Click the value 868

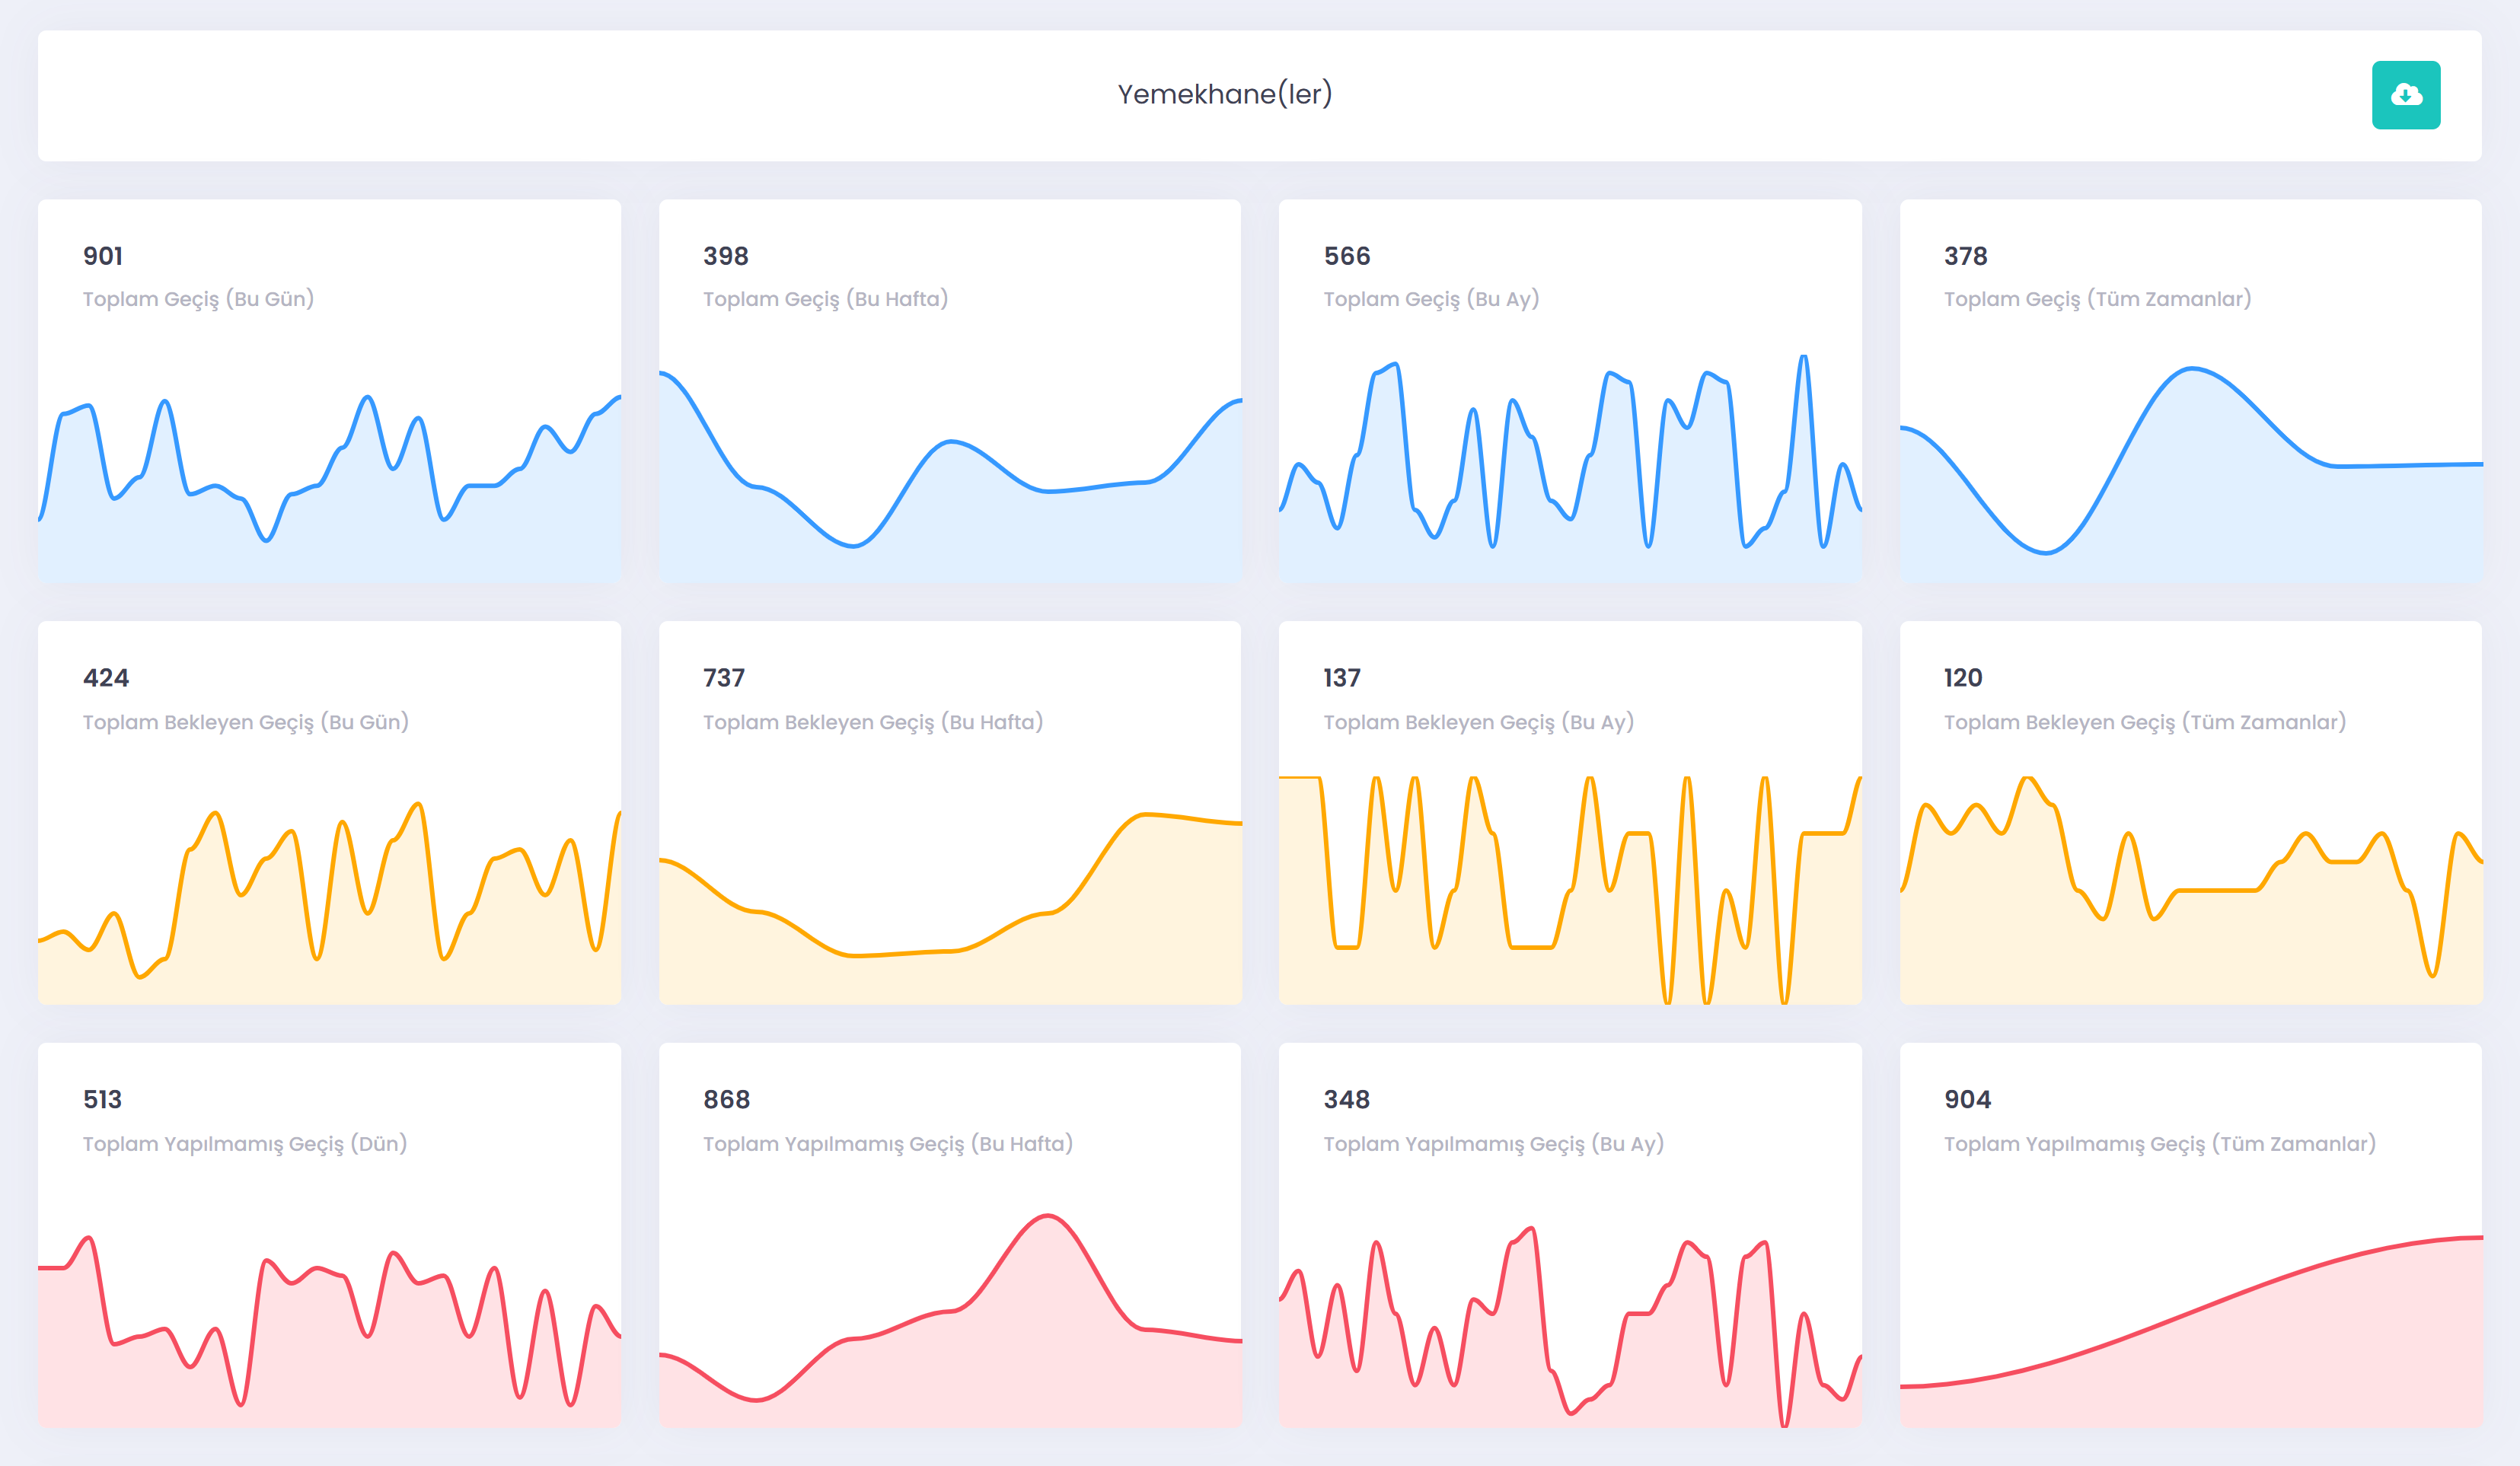pos(727,1100)
